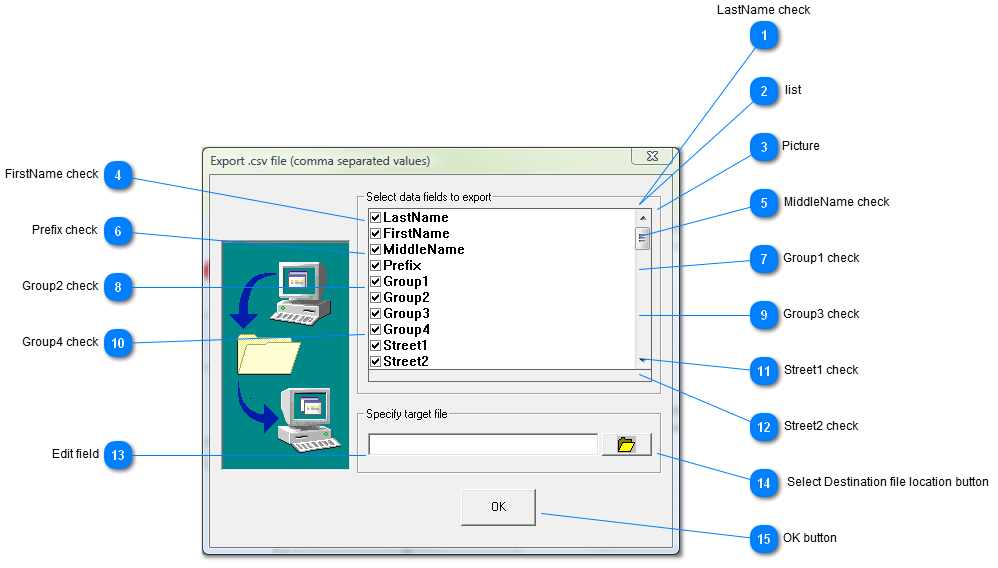The width and height of the screenshot is (998, 568).
Task: Select the LastName text in the list
Action: (416, 218)
